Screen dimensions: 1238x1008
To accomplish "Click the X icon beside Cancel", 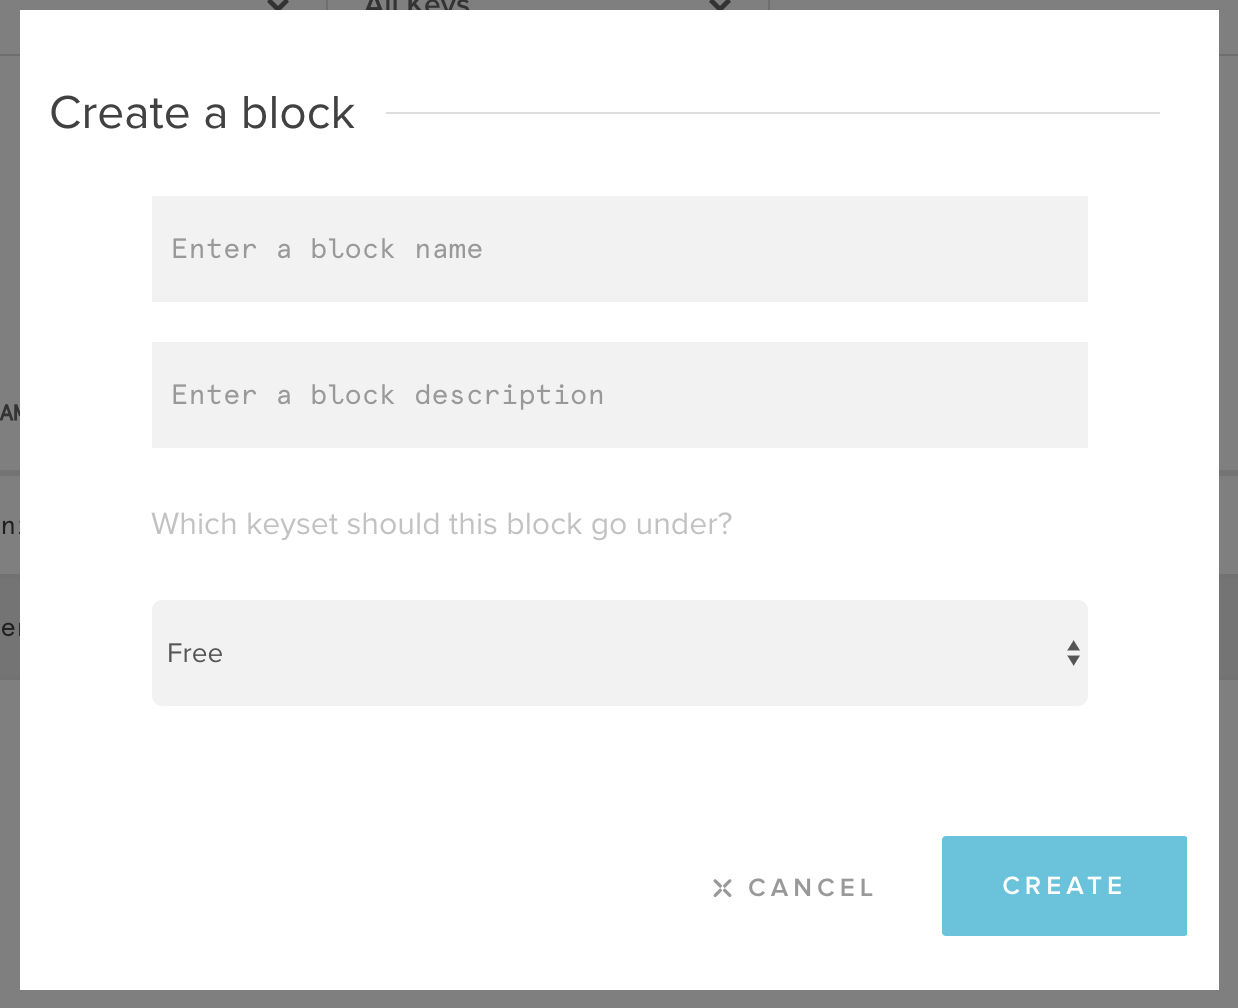I will pyautogui.click(x=722, y=888).
